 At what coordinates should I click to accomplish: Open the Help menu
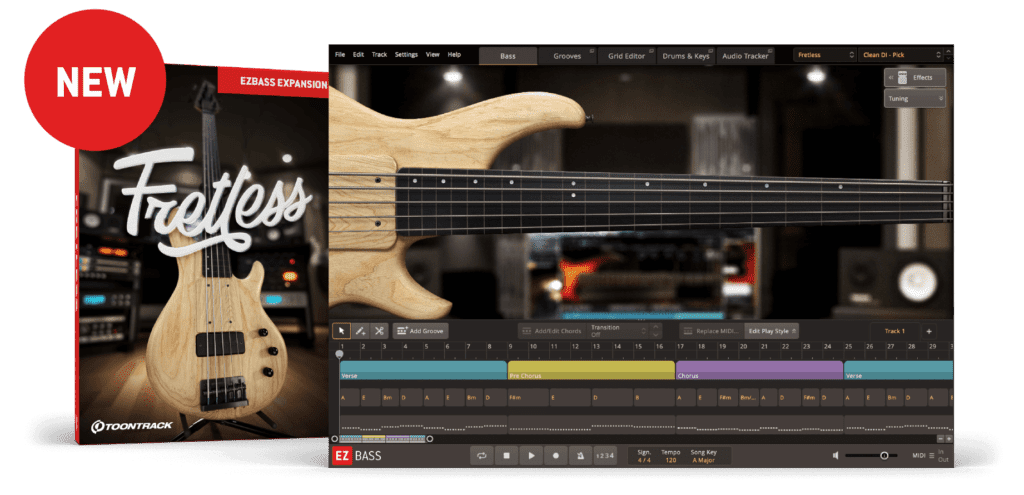(454, 55)
